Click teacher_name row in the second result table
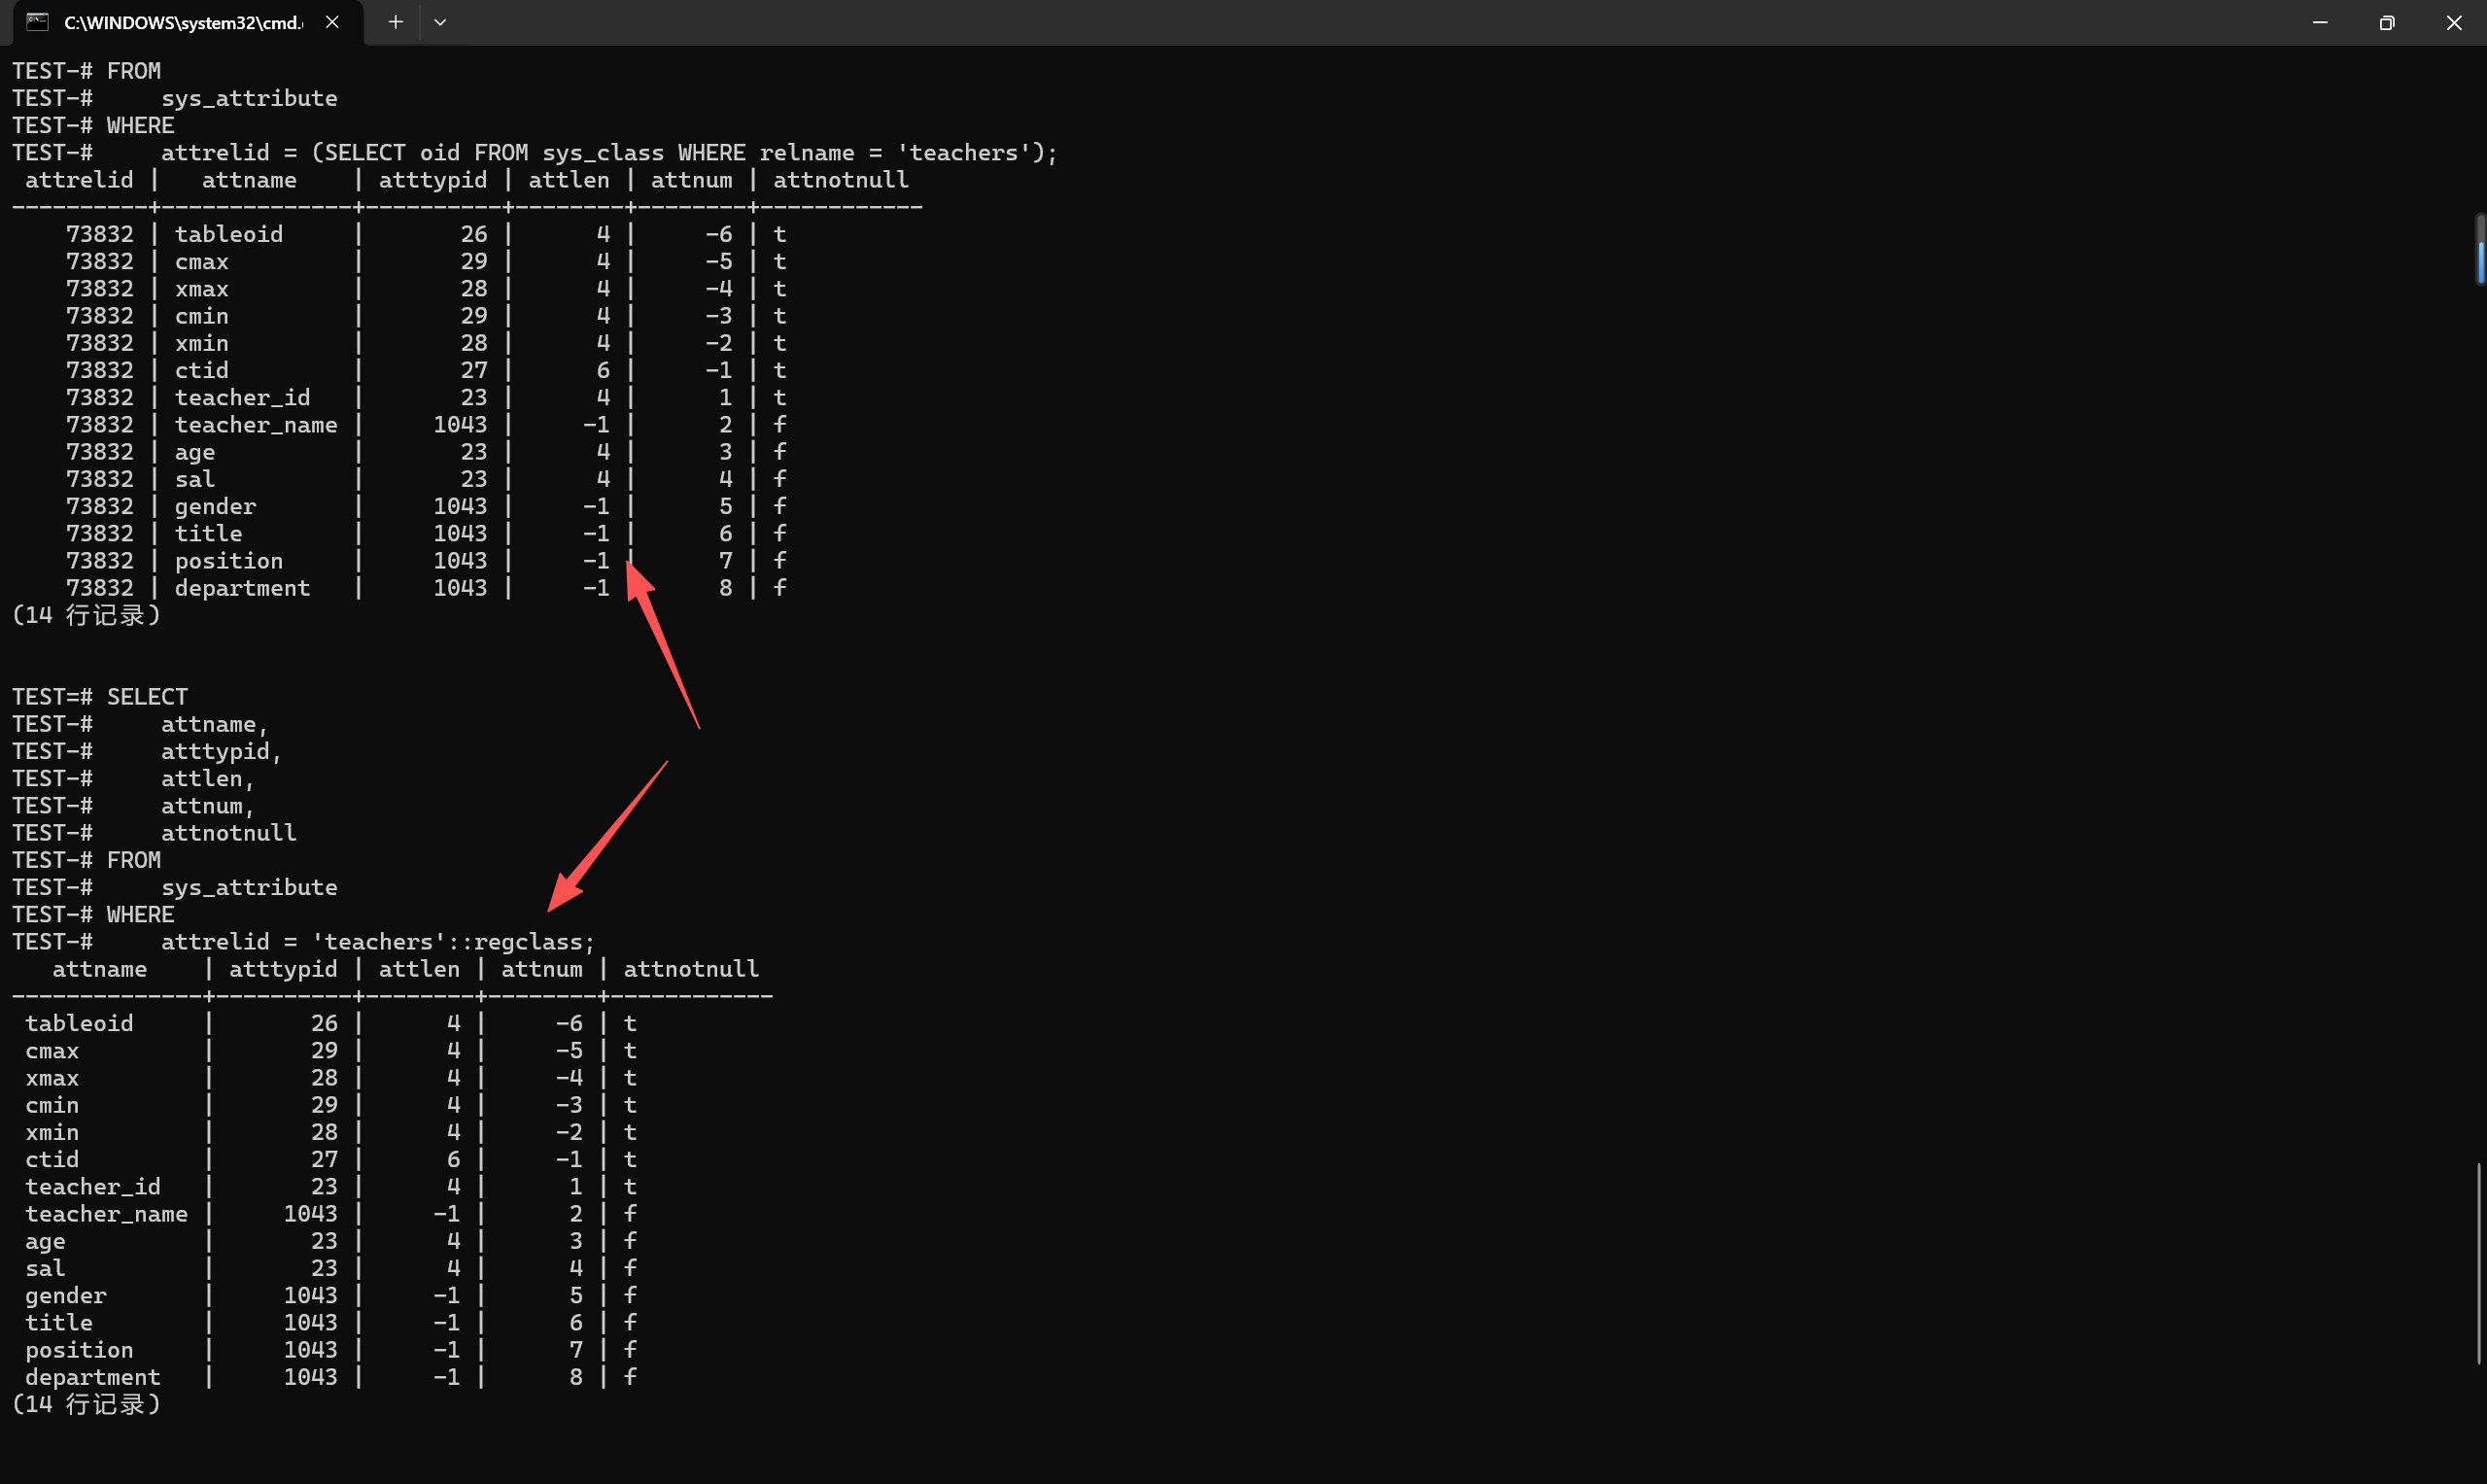The height and width of the screenshot is (1484, 2487). coord(106,1214)
